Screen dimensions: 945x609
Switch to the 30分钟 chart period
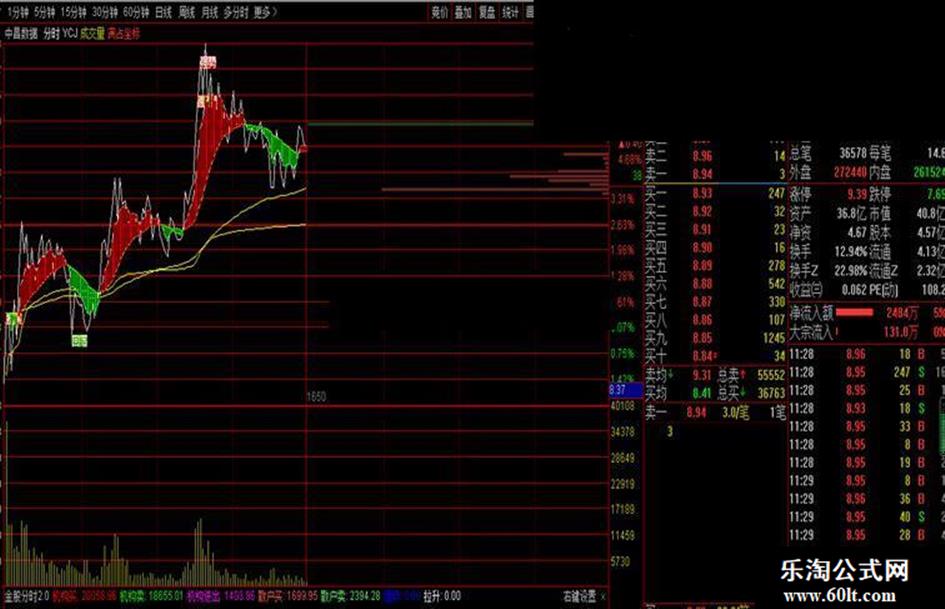pyautogui.click(x=104, y=11)
